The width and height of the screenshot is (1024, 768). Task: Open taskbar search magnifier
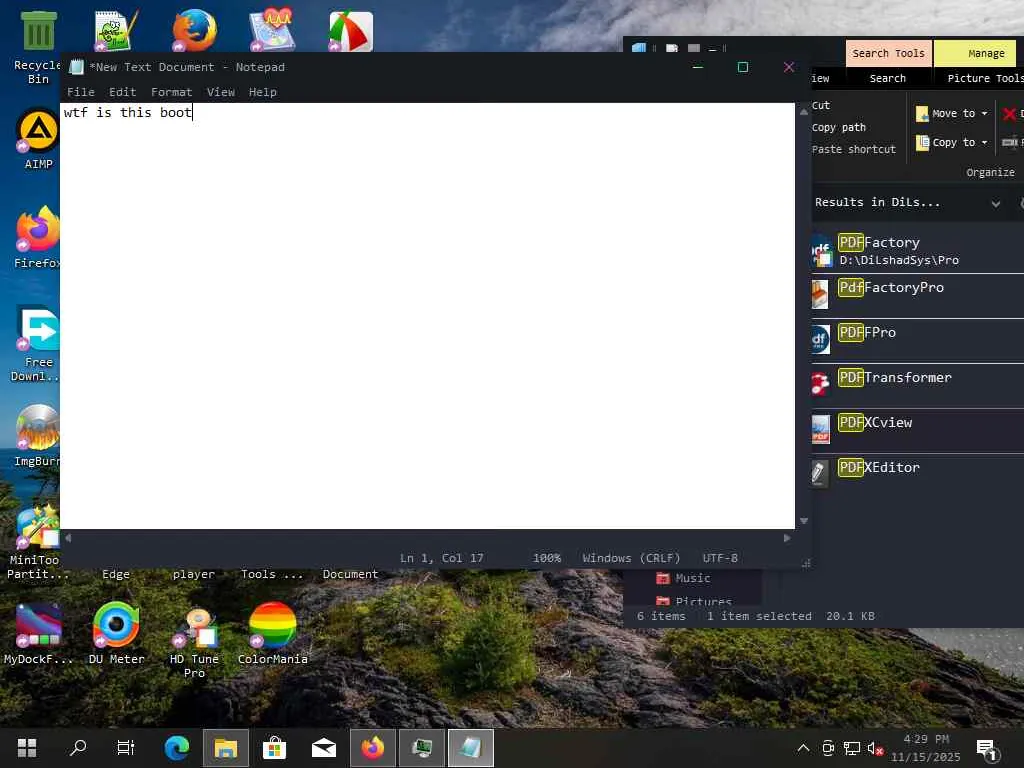tap(78, 747)
